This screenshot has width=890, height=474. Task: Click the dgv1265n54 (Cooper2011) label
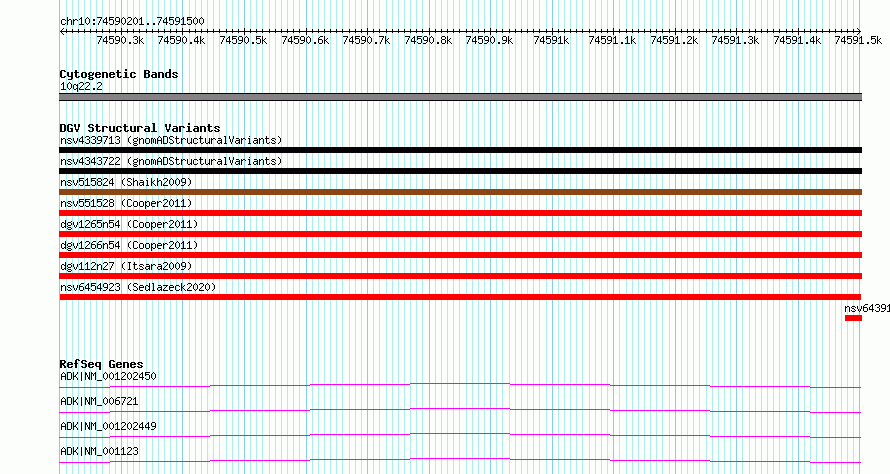pyautogui.click(x=129, y=224)
